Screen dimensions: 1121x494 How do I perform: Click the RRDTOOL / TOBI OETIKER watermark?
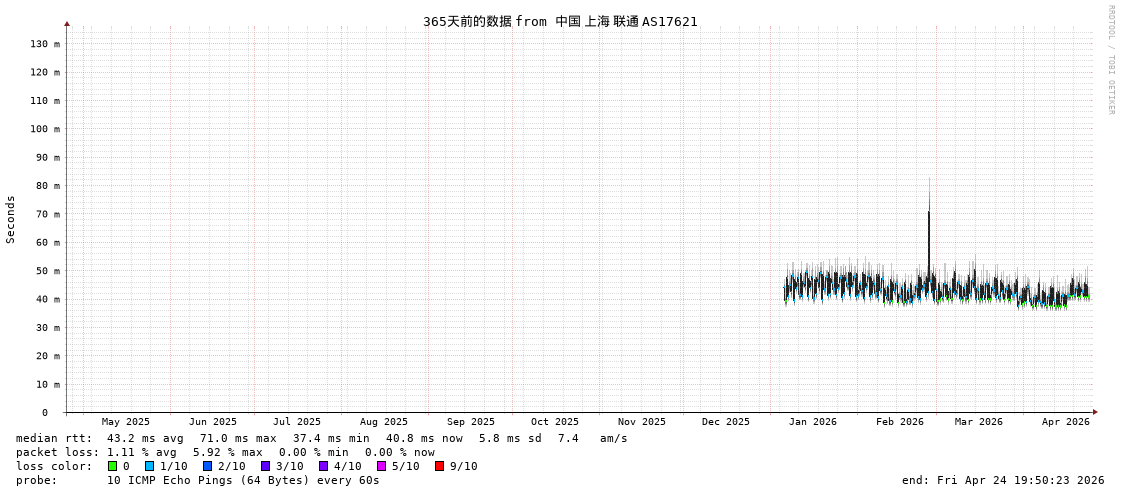coord(1110,60)
